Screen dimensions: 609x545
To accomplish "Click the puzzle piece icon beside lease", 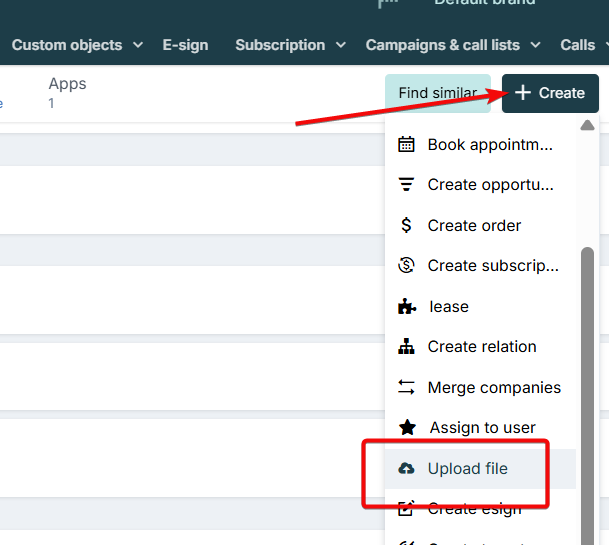I will tap(407, 306).
